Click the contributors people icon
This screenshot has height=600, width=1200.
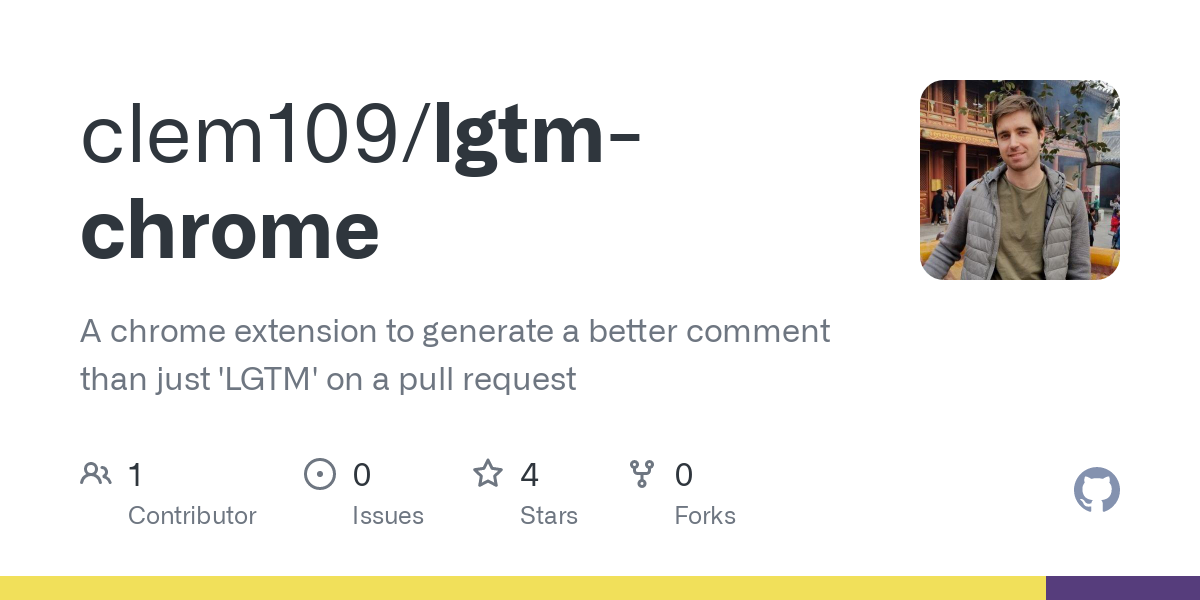point(96,474)
